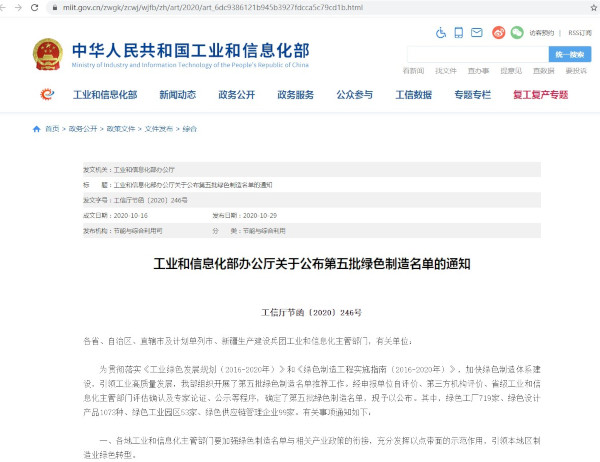Screen dimensions: 600x462
Task: Click the browser forward arrow
Action: coord(18,7)
